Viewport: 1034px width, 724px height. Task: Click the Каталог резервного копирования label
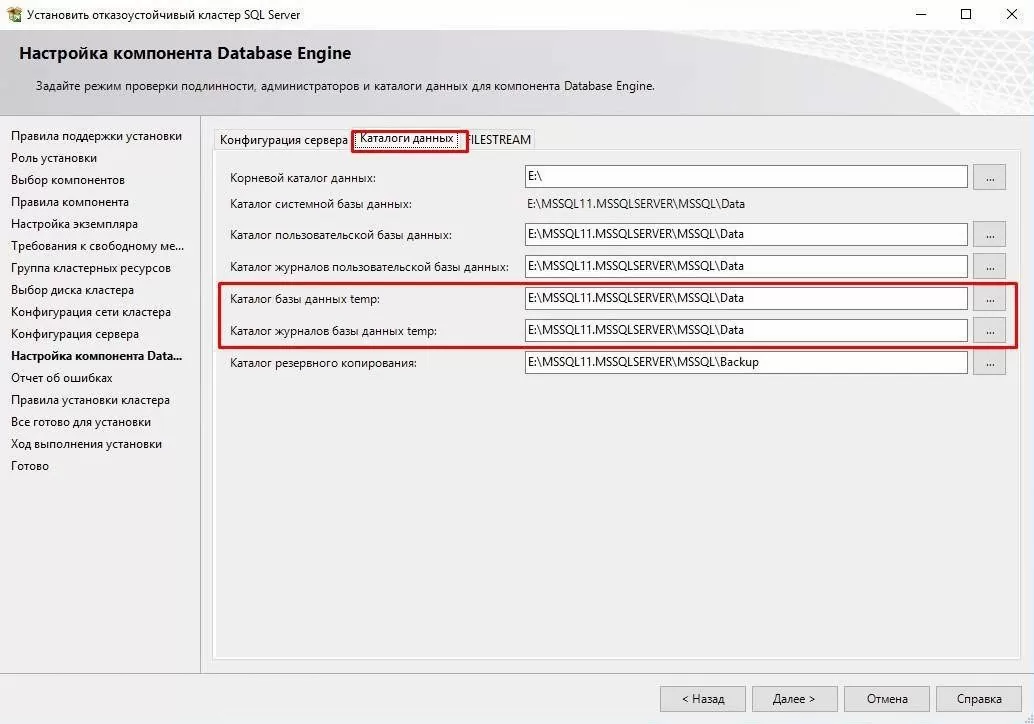323,363
